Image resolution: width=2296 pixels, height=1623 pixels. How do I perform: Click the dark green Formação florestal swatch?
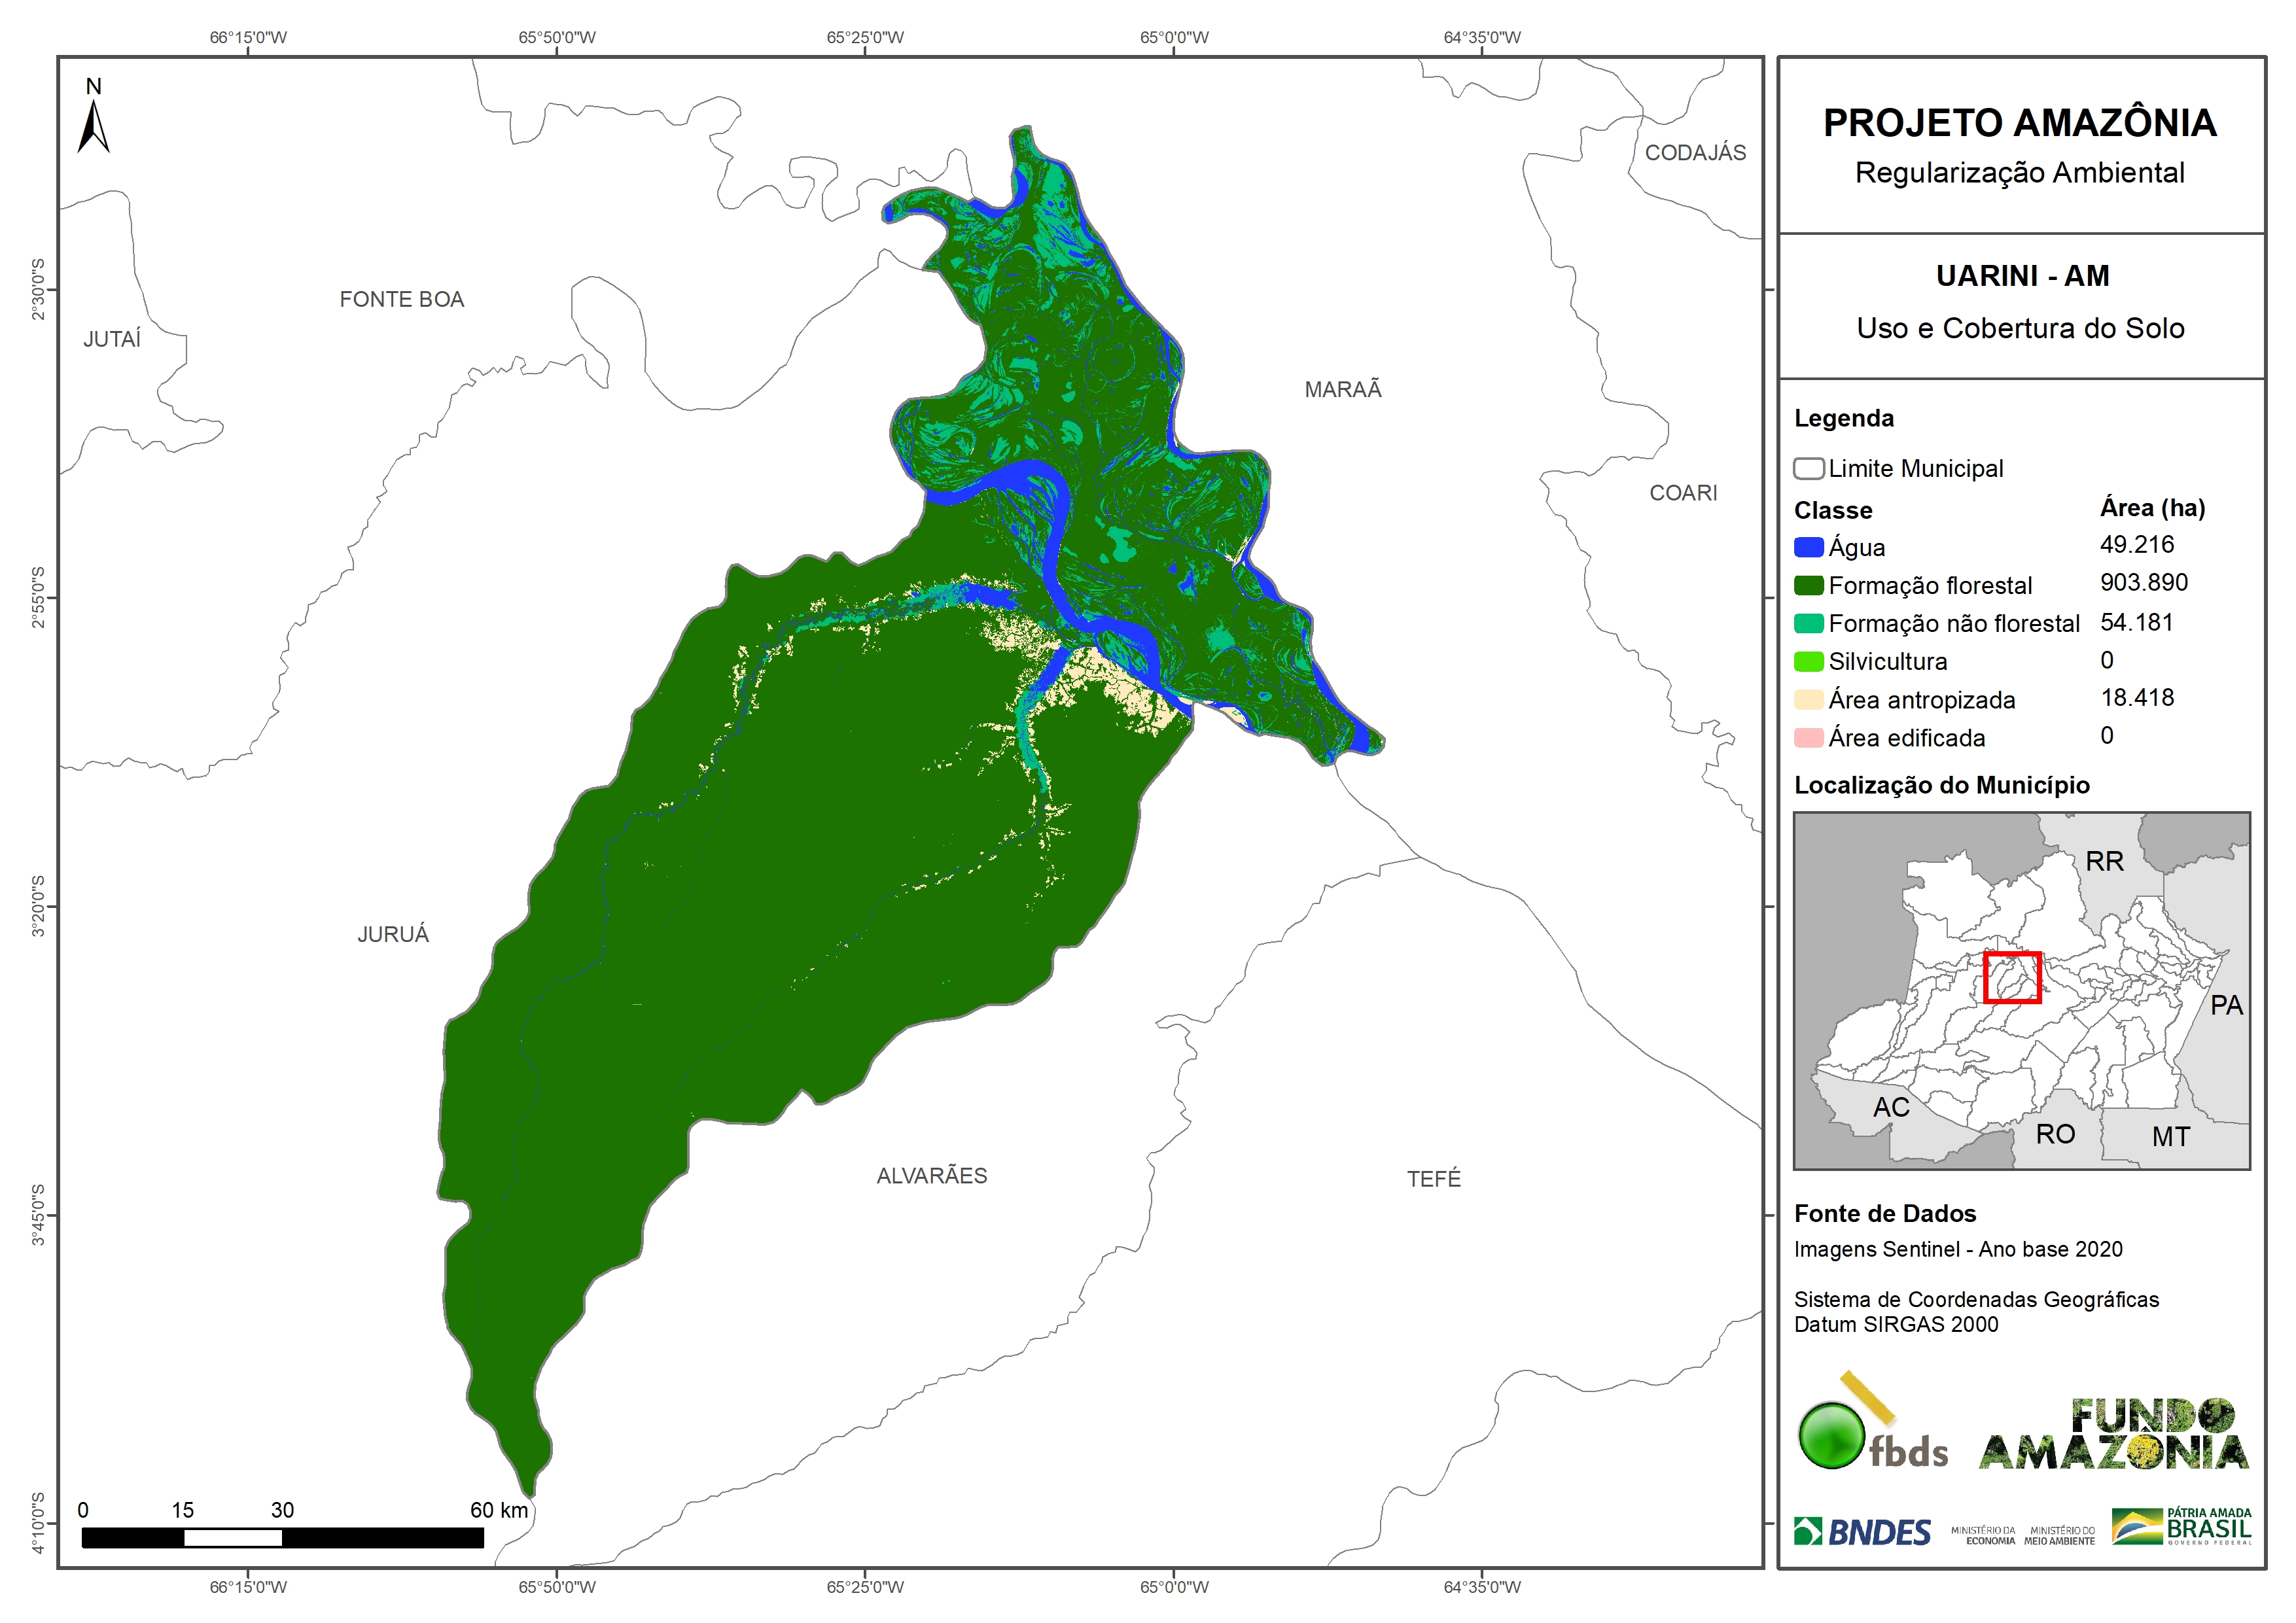(x=1808, y=585)
